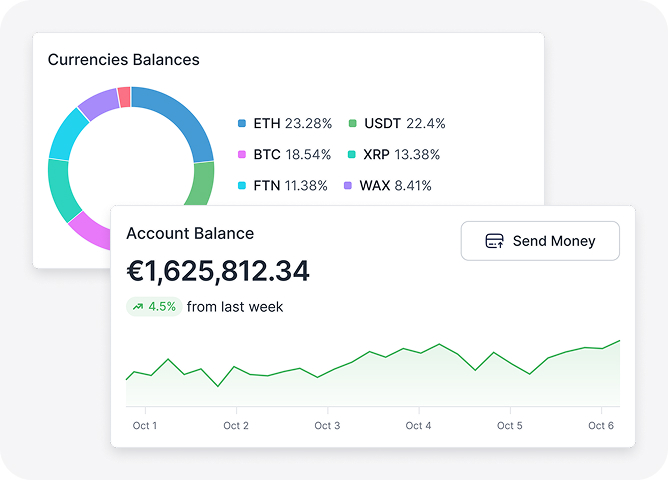Image resolution: width=668 pixels, height=480 pixels.
Task: Click the green upward trend arrow icon
Action: coord(137,307)
